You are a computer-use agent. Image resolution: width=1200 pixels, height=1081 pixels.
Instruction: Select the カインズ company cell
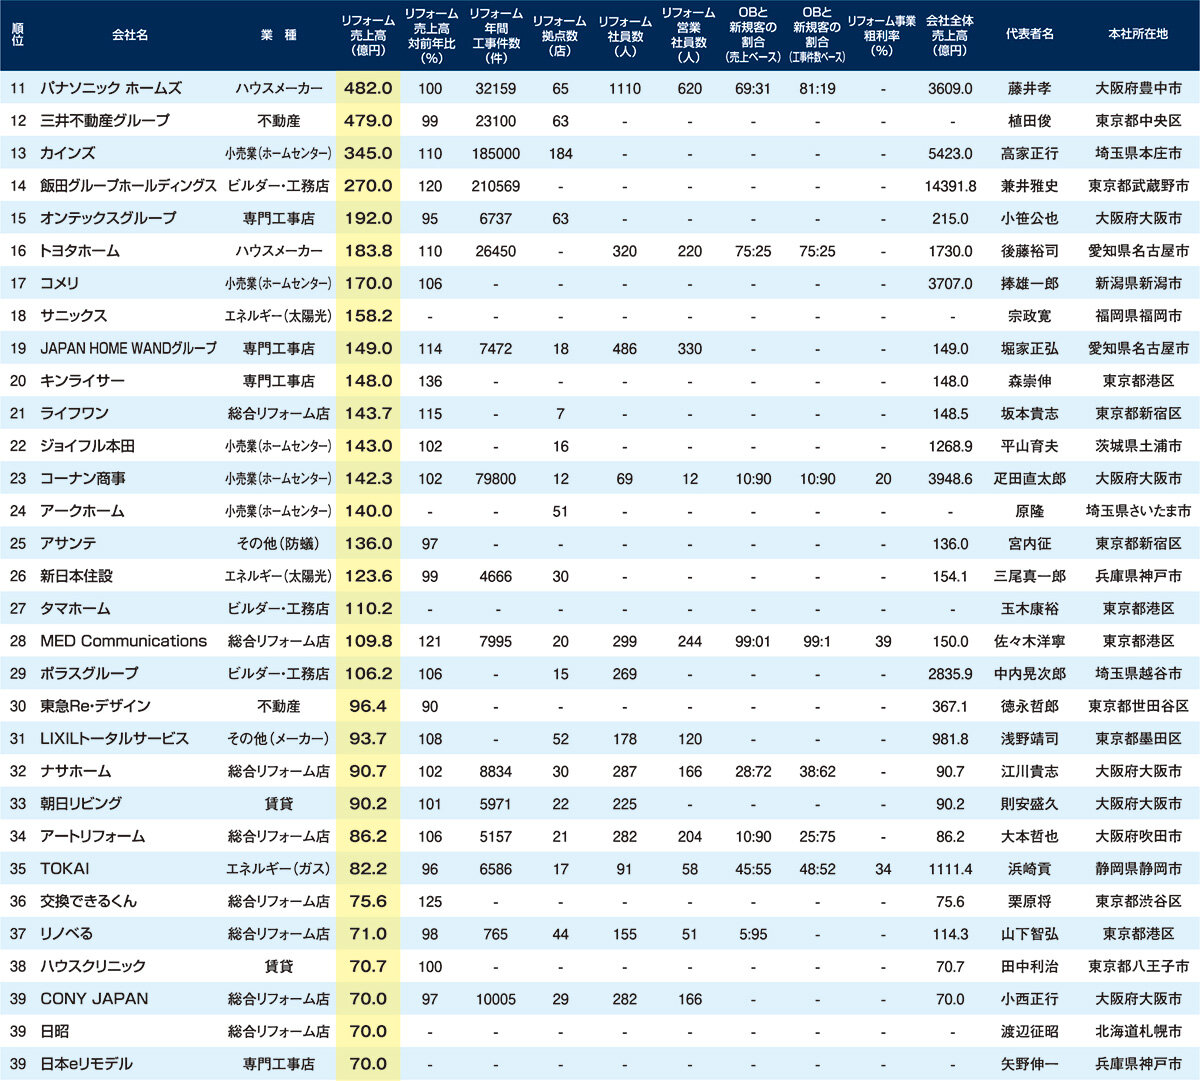coord(68,153)
